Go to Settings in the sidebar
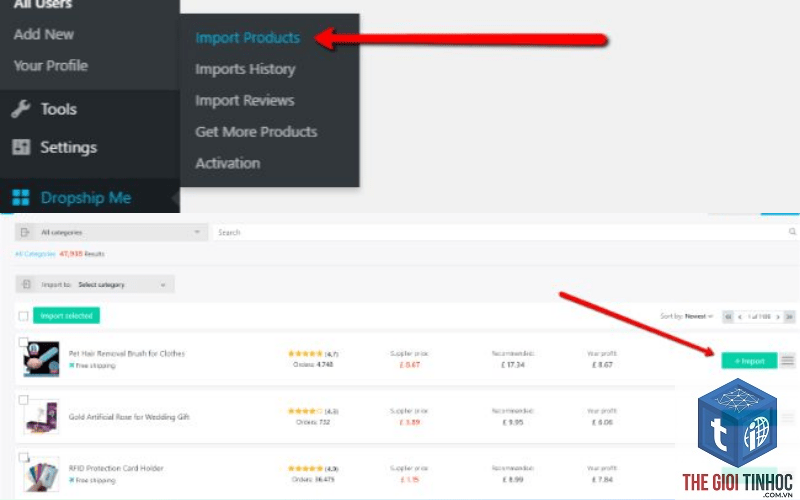 click(x=68, y=147)
